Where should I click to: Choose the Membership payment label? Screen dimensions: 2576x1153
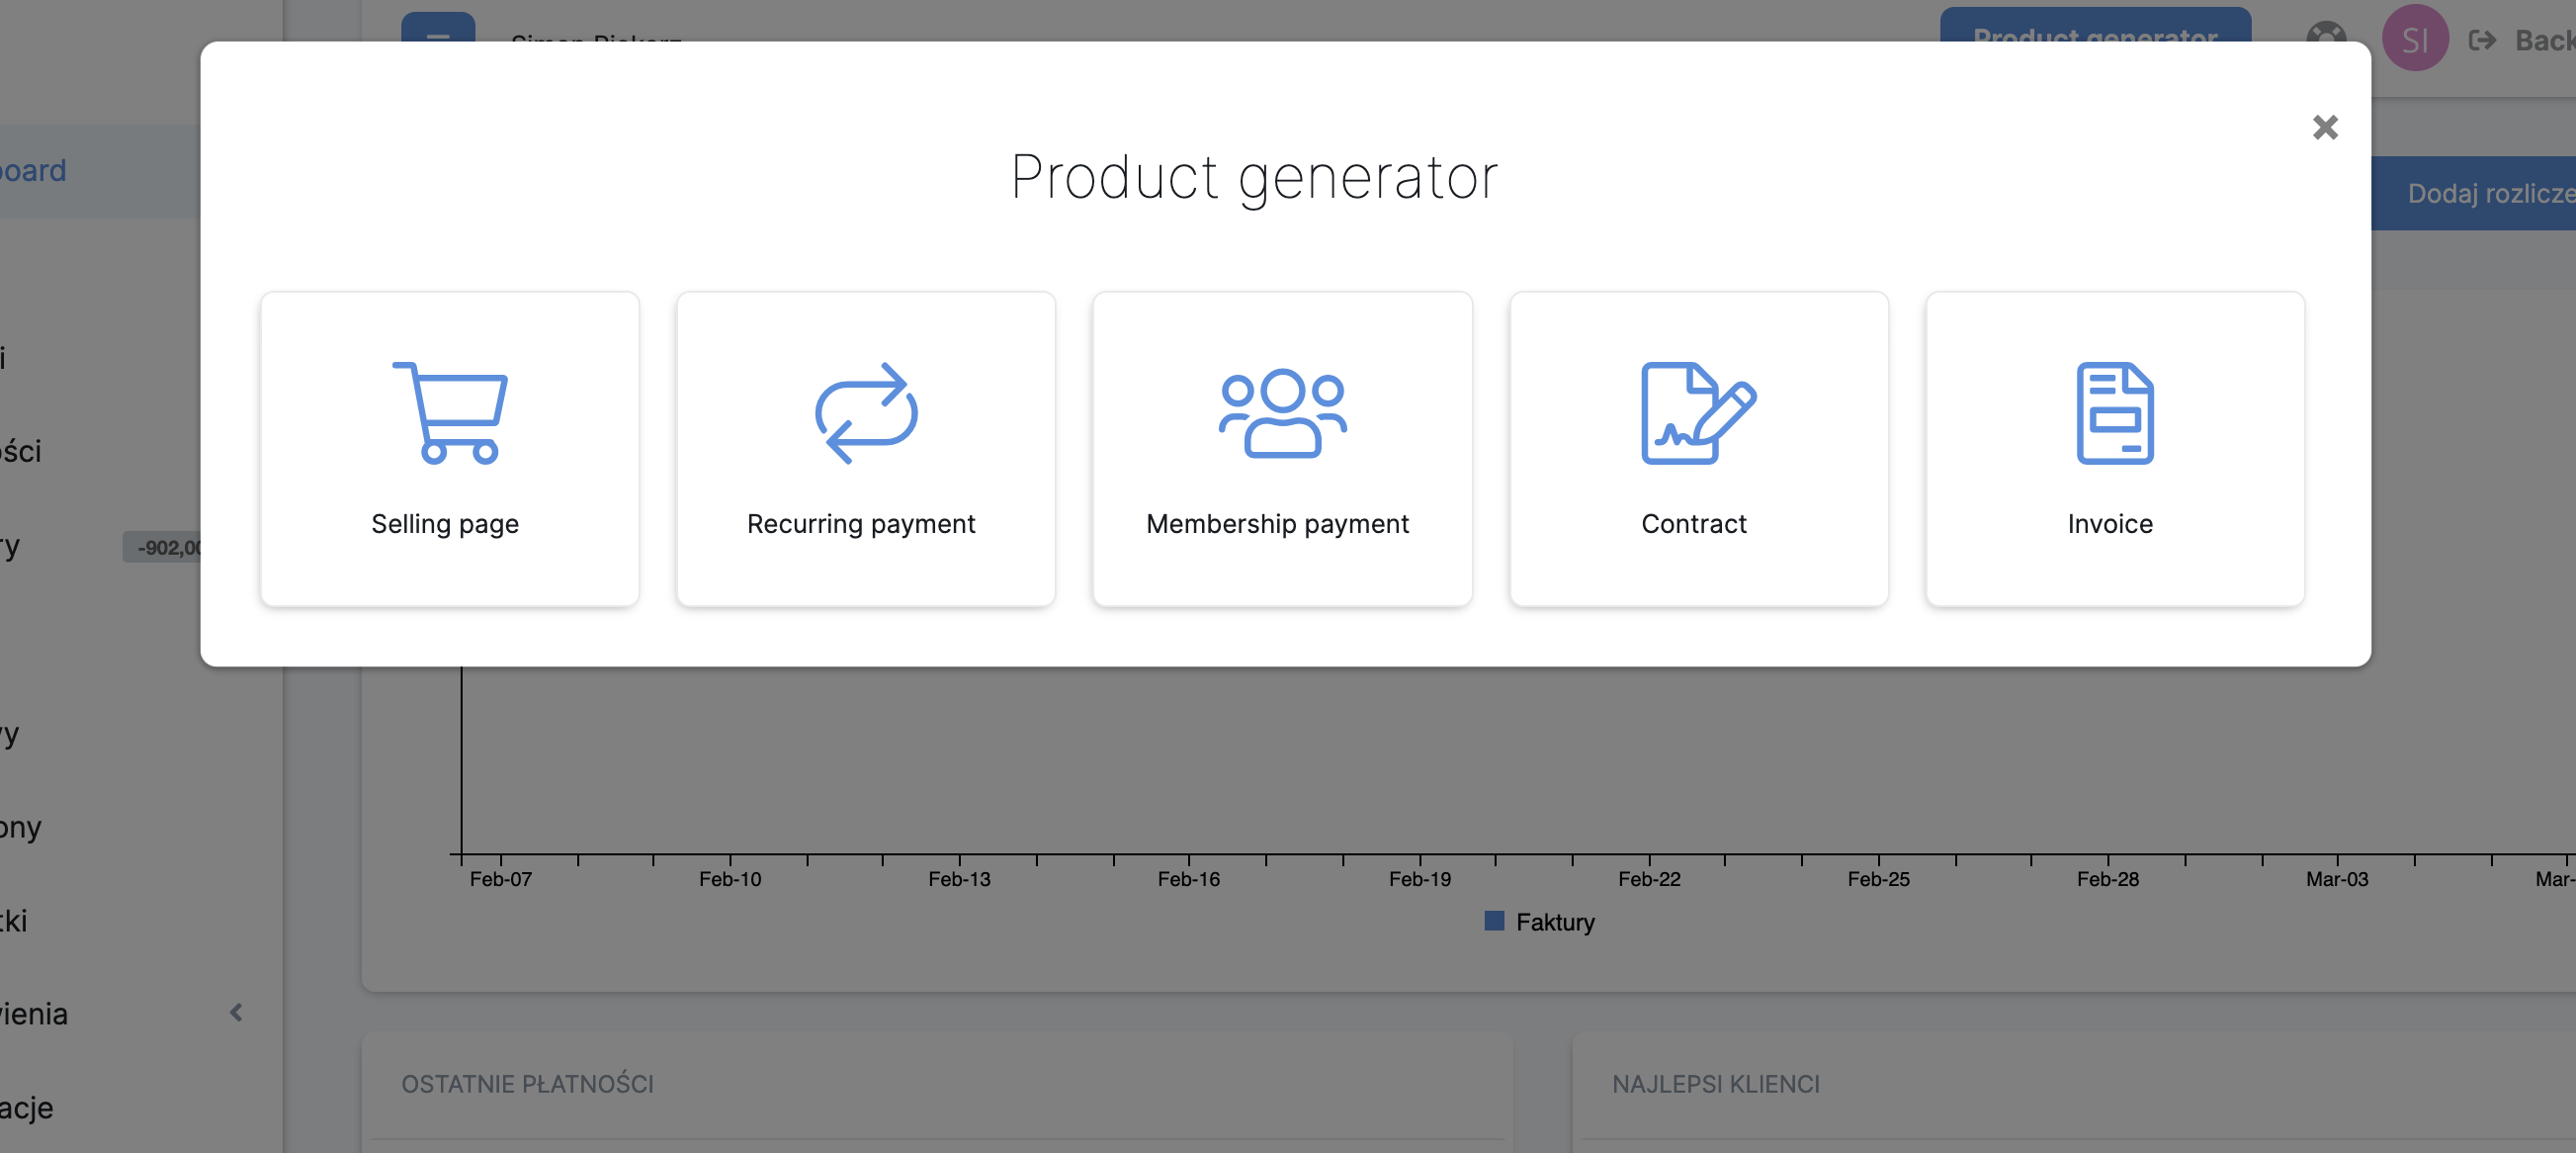pos(1277,524)
